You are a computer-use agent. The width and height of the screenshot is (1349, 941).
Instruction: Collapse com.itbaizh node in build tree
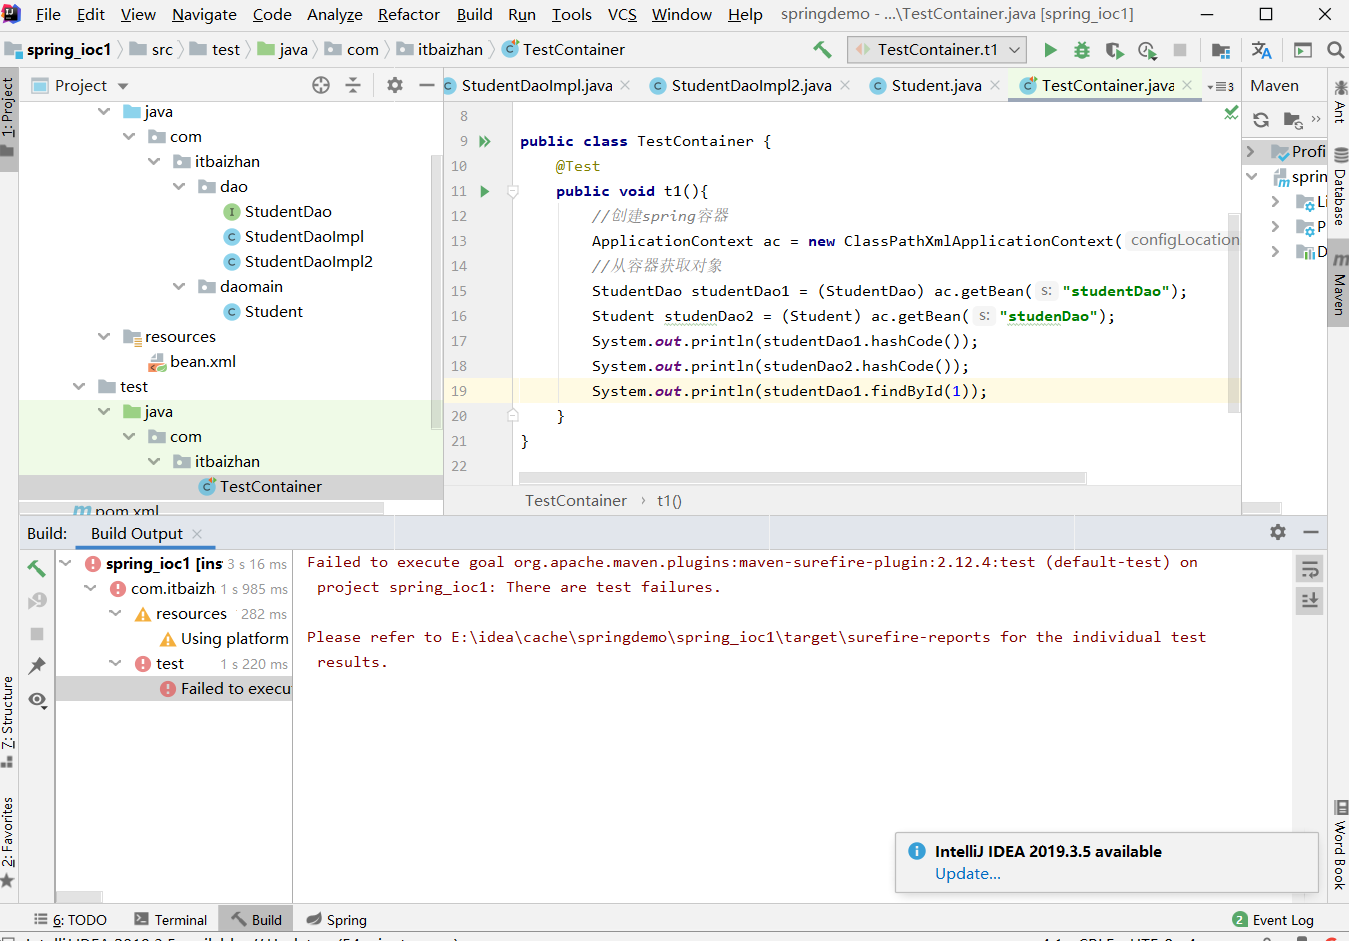click(x=90, y=588)
